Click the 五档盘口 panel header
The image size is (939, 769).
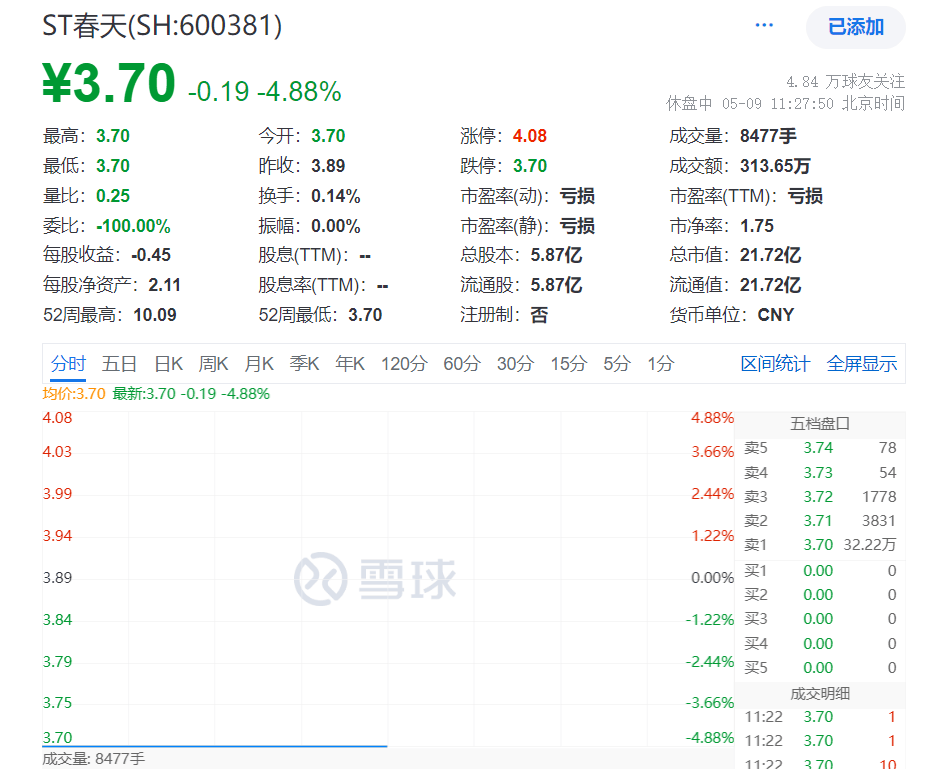pos(820,424)
